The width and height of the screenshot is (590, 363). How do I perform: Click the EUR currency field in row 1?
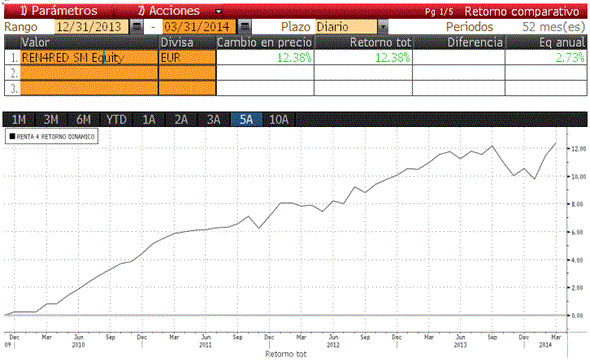[x=187, y=58]
